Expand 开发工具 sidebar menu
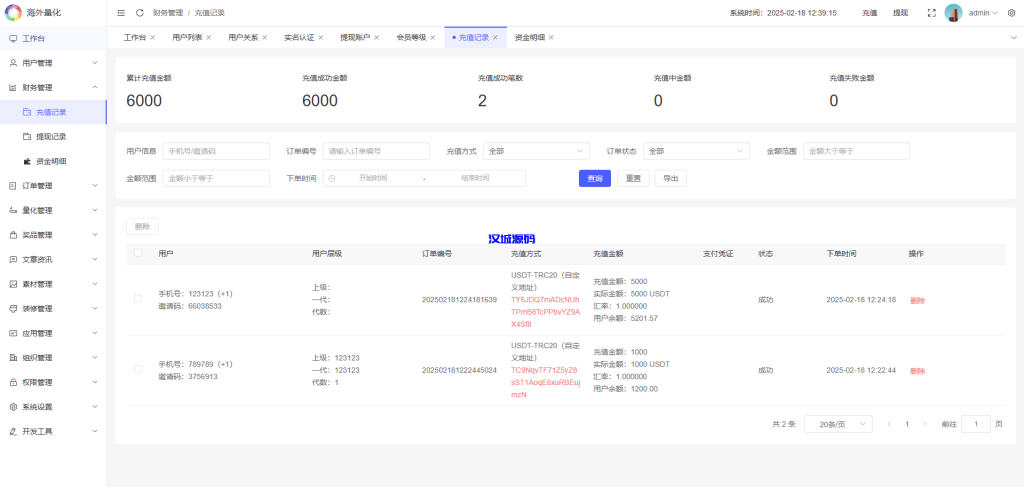 click(x=54, y=432)
